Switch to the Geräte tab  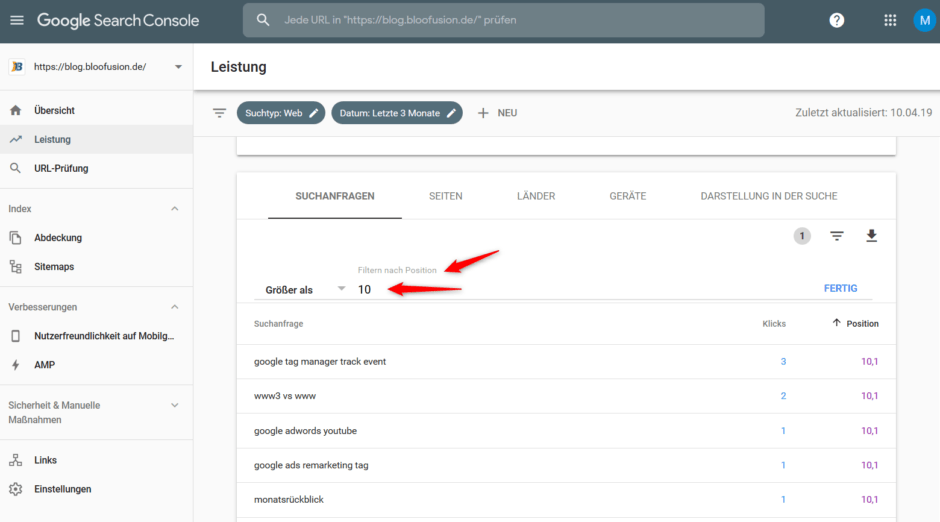(x=628, y=196)
